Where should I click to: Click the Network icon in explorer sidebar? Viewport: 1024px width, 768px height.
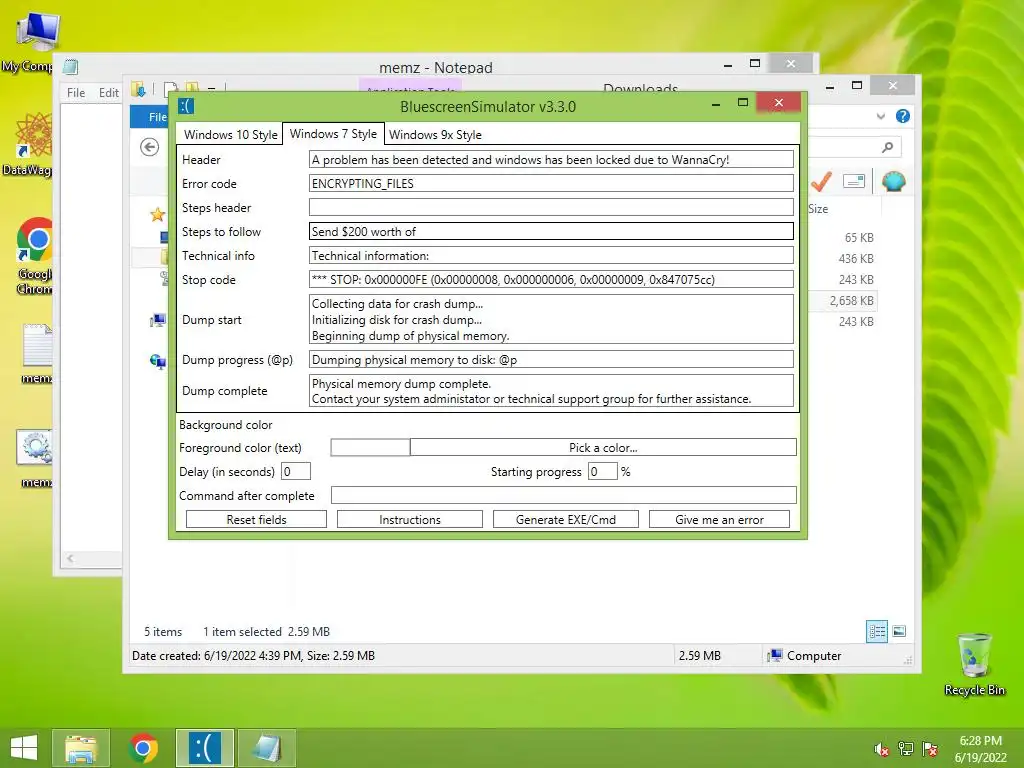[158, 361]
